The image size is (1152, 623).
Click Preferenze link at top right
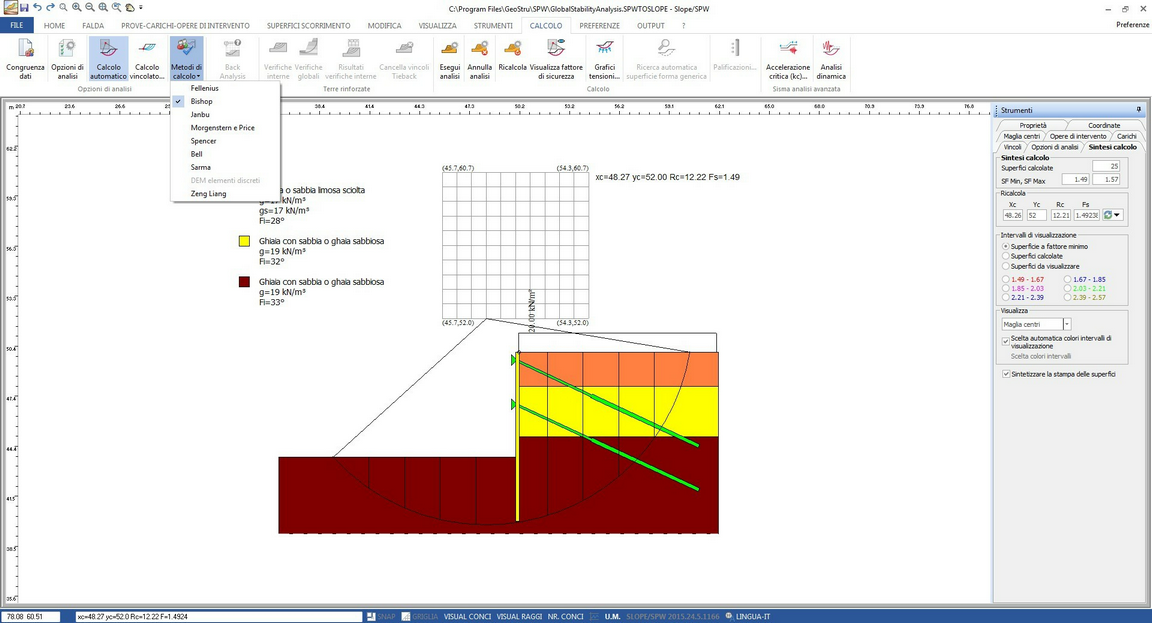[1132, 25]
